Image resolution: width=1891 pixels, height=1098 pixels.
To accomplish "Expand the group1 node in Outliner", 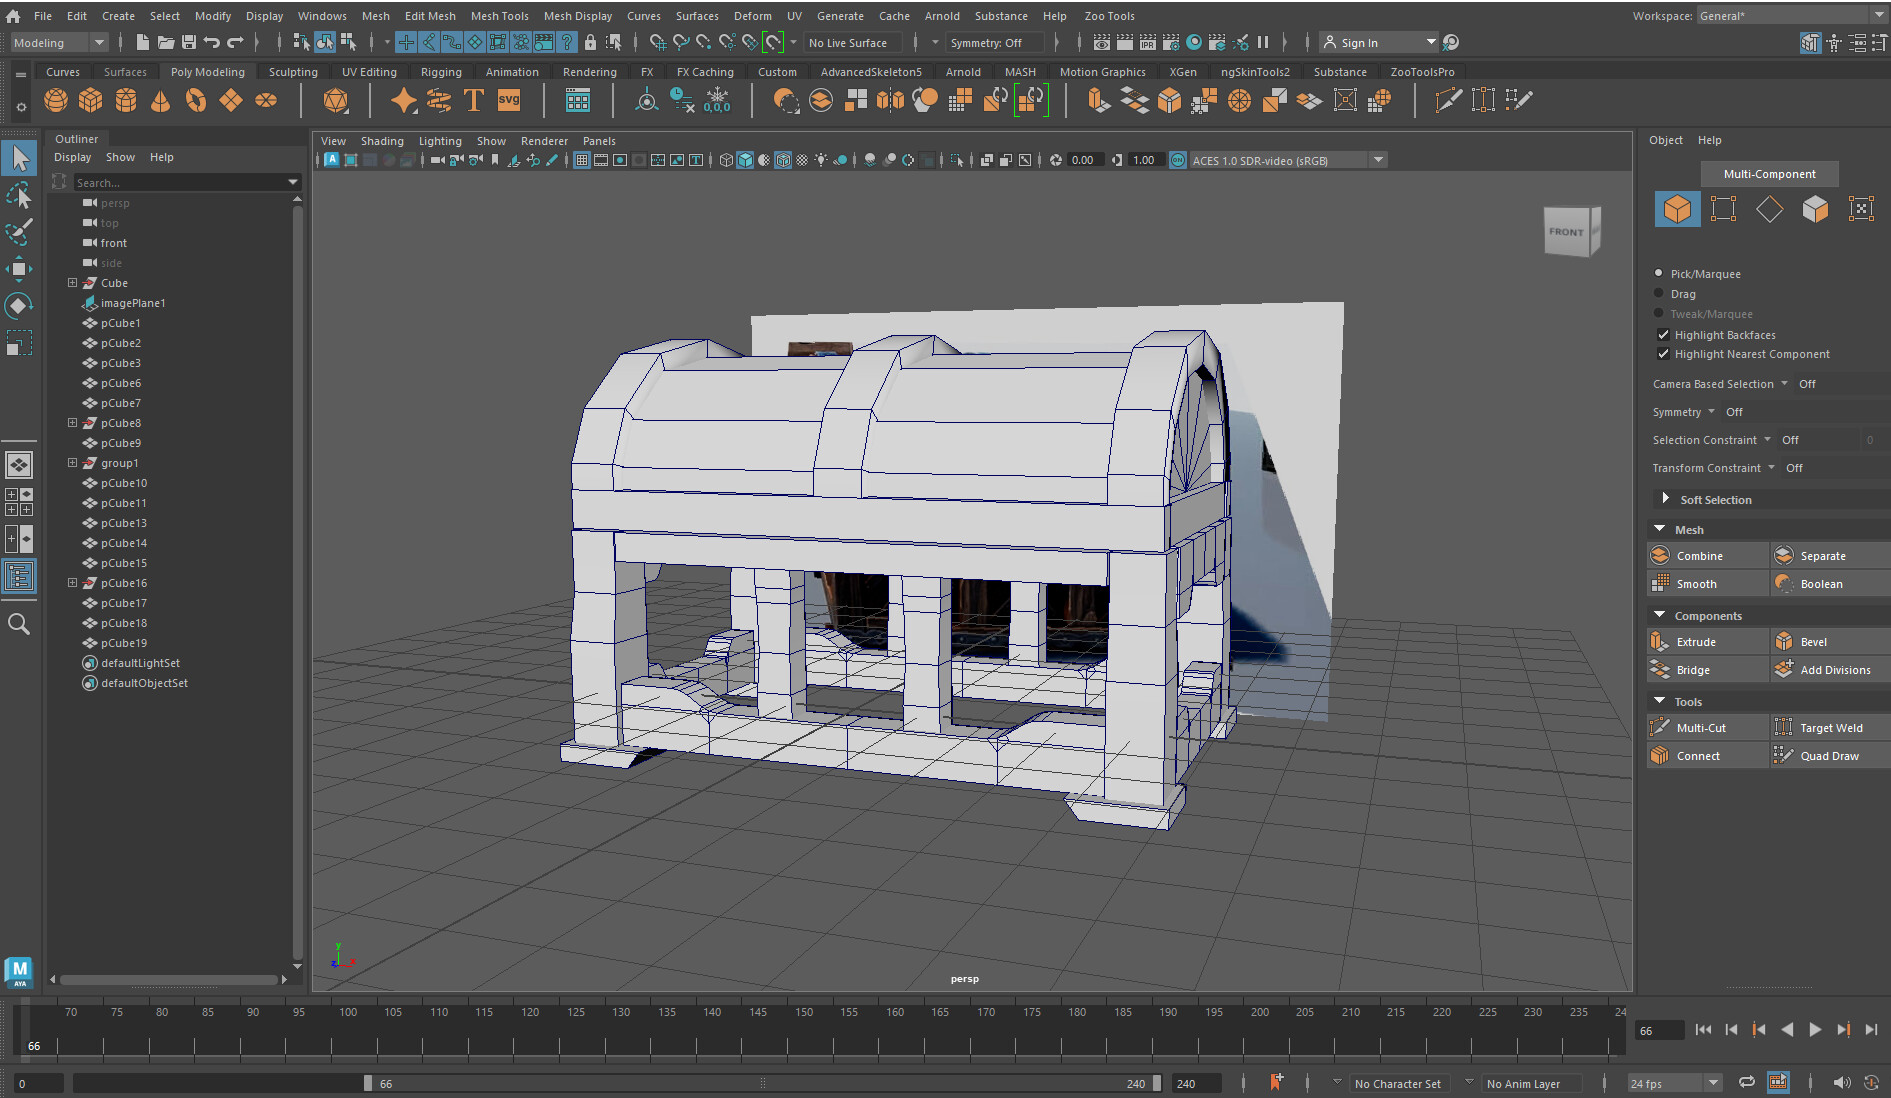I will pyautogui.click(x=72, y=463).
